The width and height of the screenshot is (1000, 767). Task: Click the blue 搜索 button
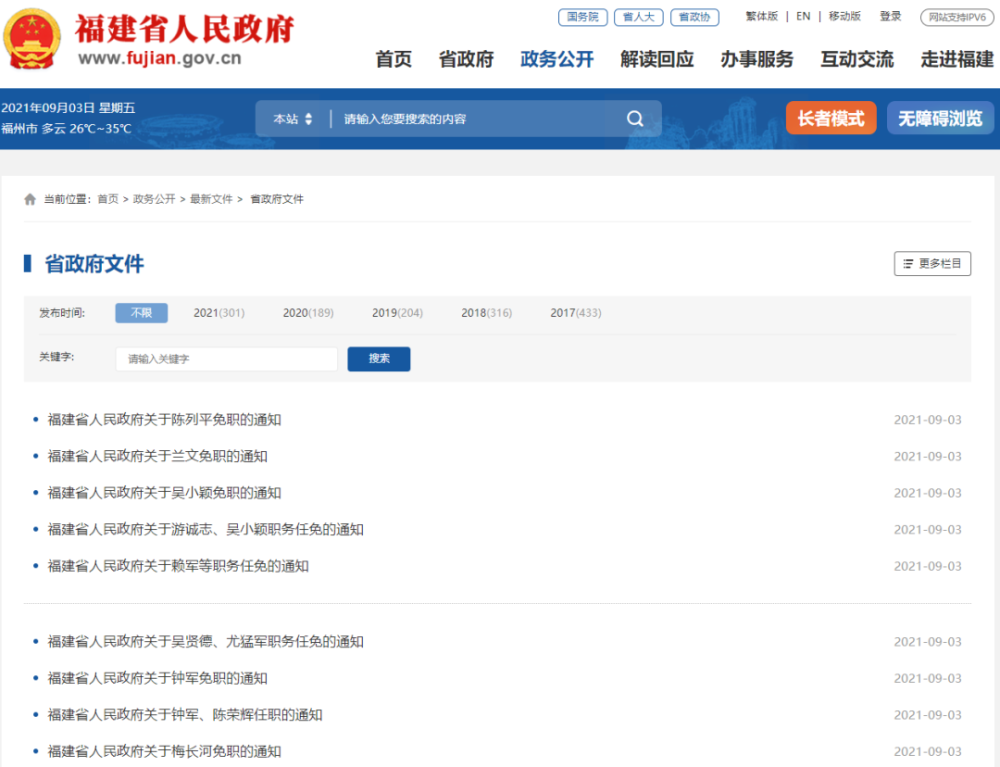(x=379, y=359)
